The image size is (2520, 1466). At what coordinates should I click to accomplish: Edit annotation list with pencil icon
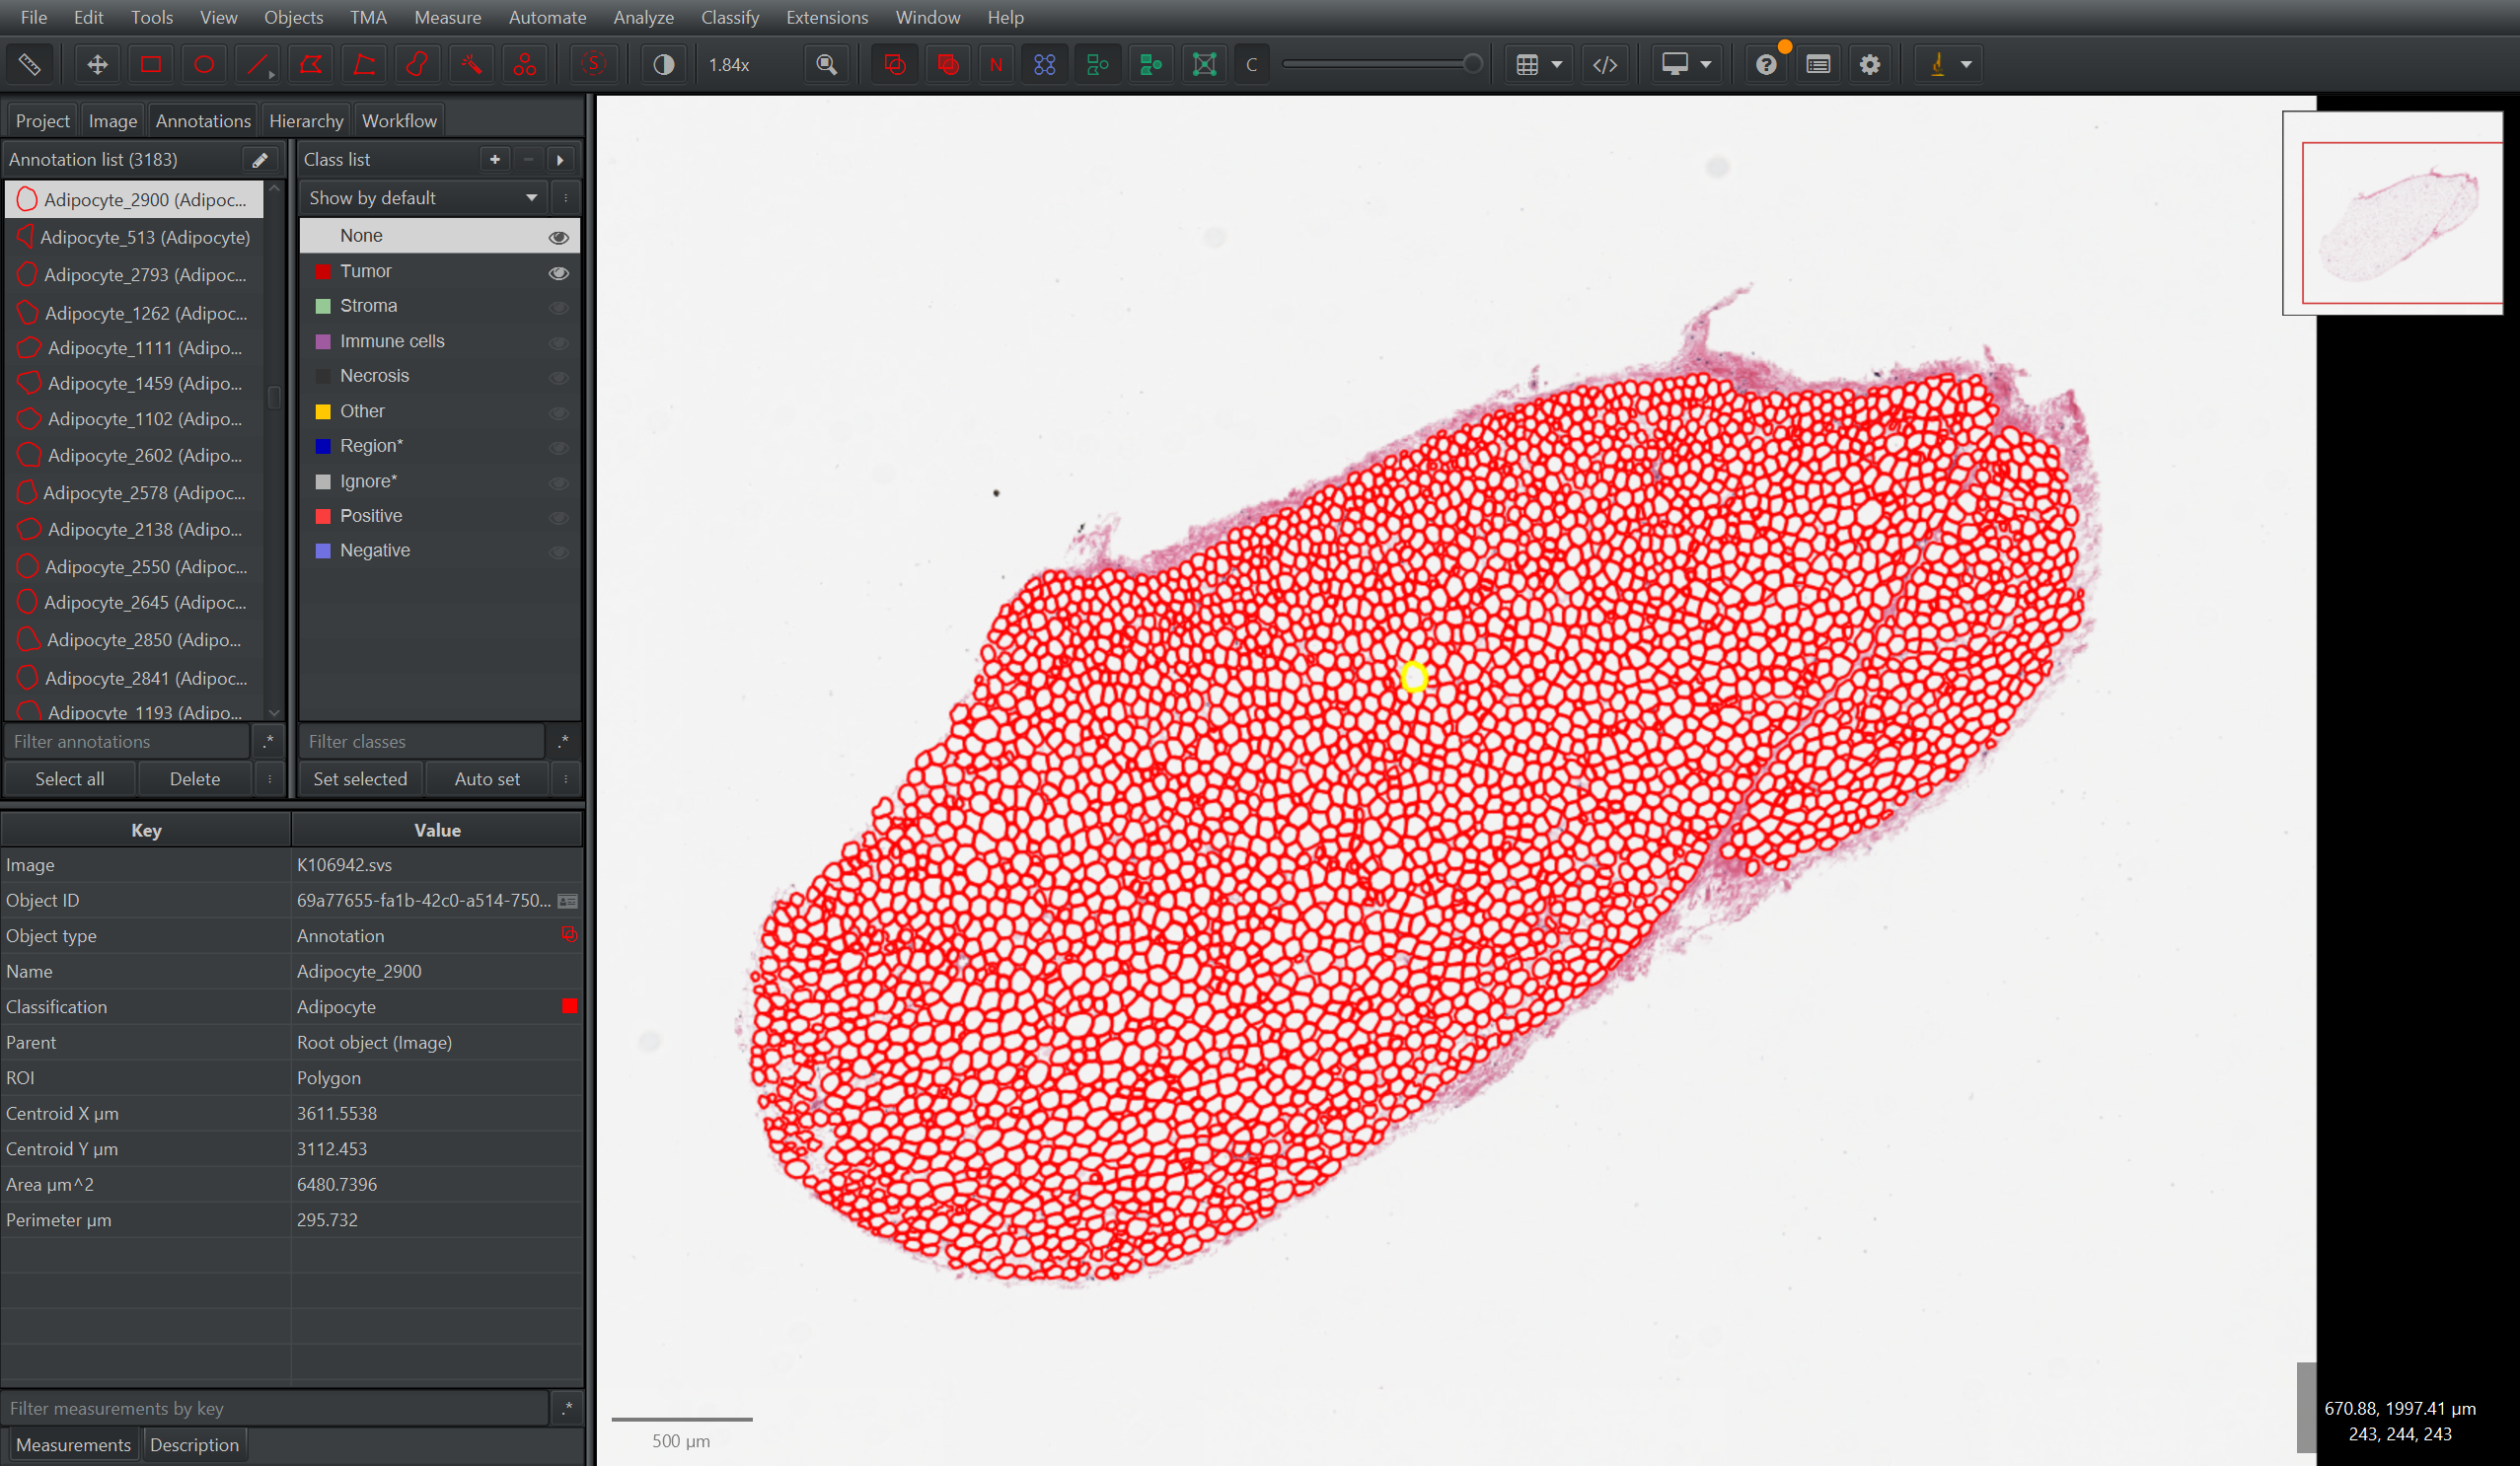point(260,160)
